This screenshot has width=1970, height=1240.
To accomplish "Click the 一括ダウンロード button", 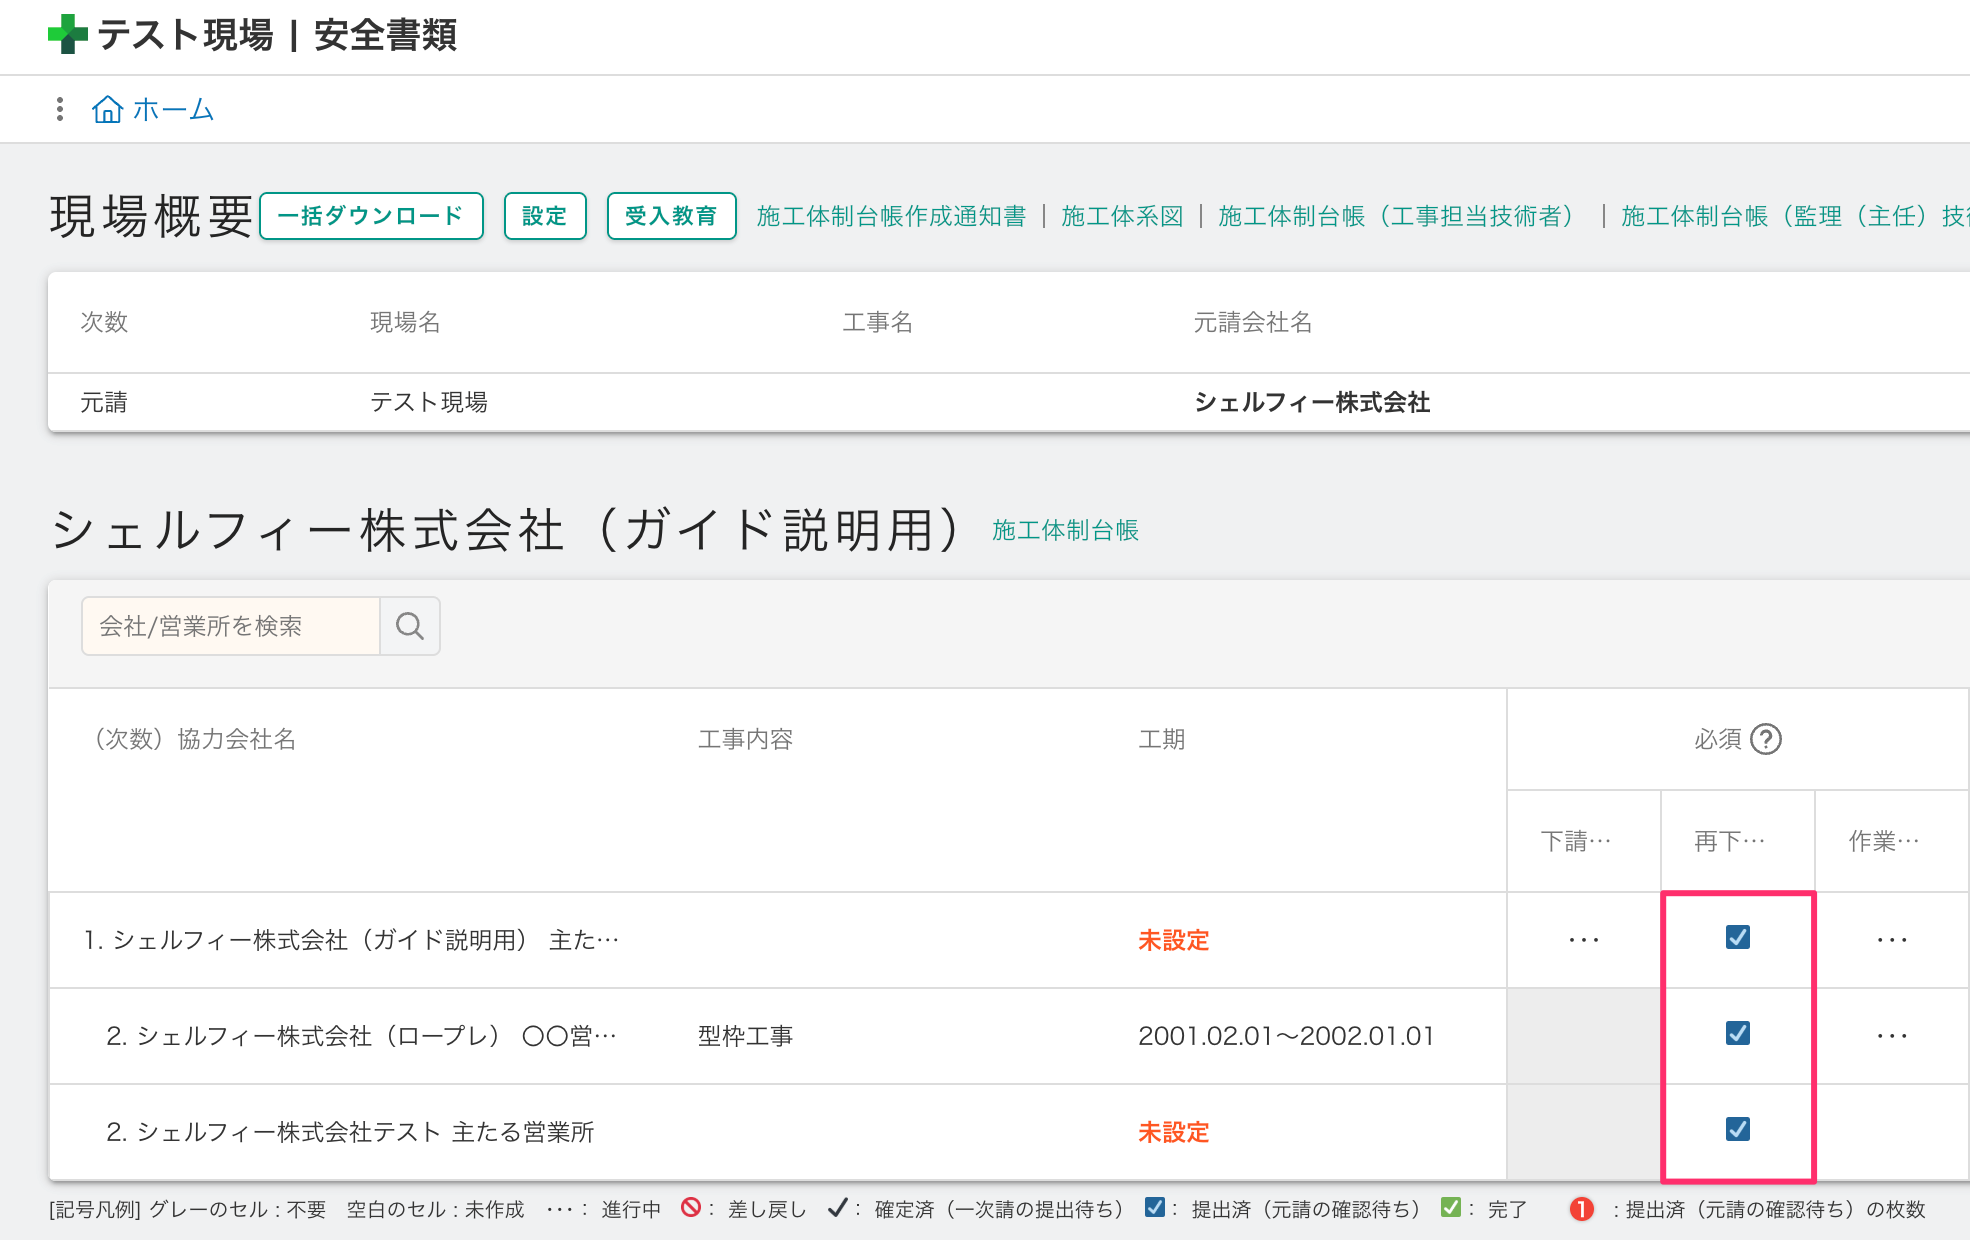I will (x=371, y=216).
